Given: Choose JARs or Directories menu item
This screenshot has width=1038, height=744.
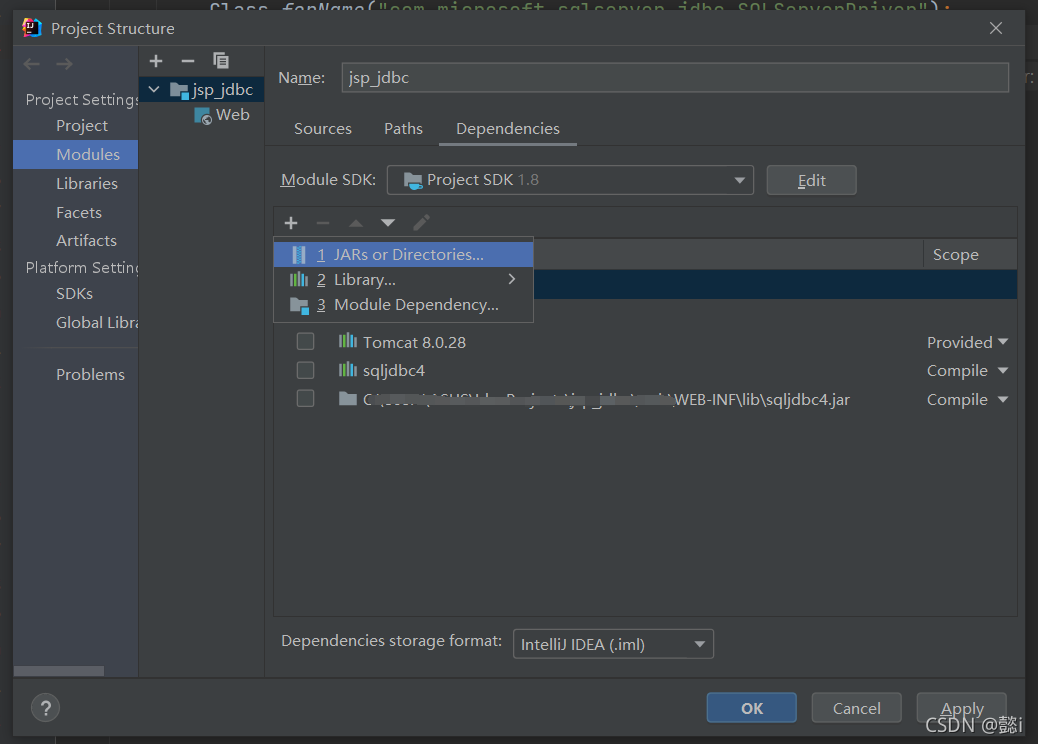Looking at the screenshot, I should tap(408, 255).
